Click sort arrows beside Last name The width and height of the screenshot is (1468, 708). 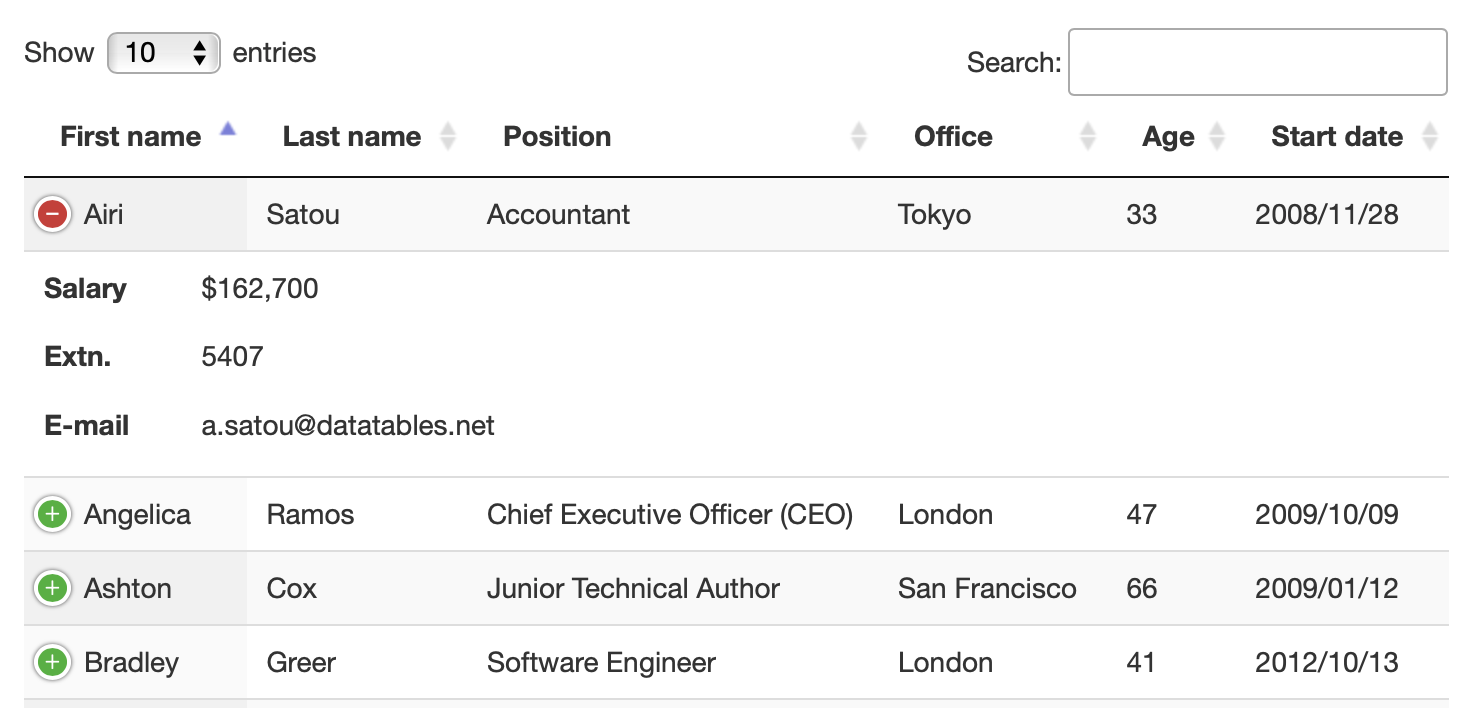click(448, 137)
